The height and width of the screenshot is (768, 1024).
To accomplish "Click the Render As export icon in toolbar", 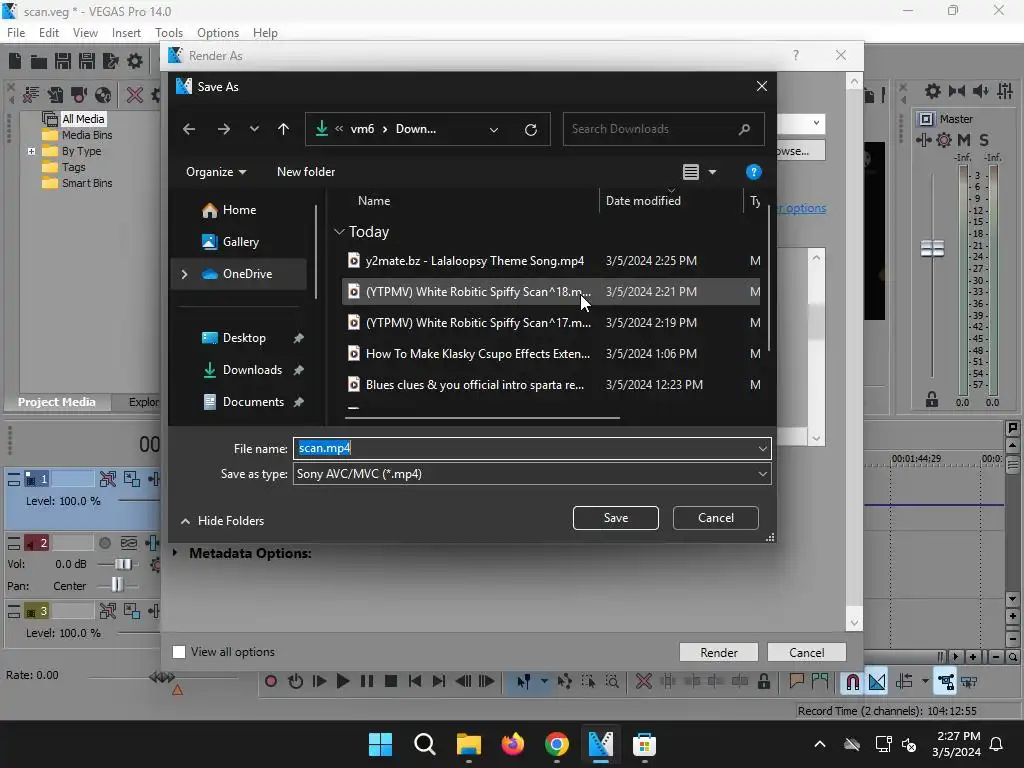I will [111, 61].
